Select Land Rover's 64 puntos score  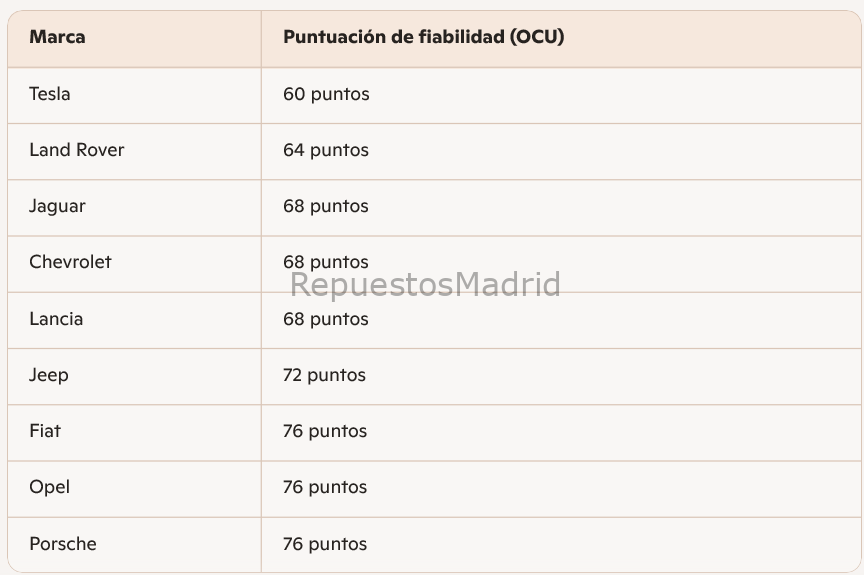pos(326,151)
